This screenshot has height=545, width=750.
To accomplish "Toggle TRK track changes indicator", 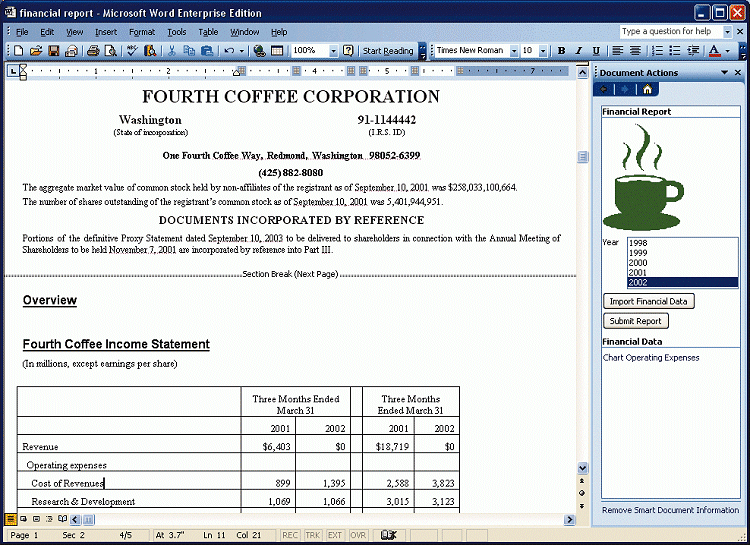I will point(313,535).
